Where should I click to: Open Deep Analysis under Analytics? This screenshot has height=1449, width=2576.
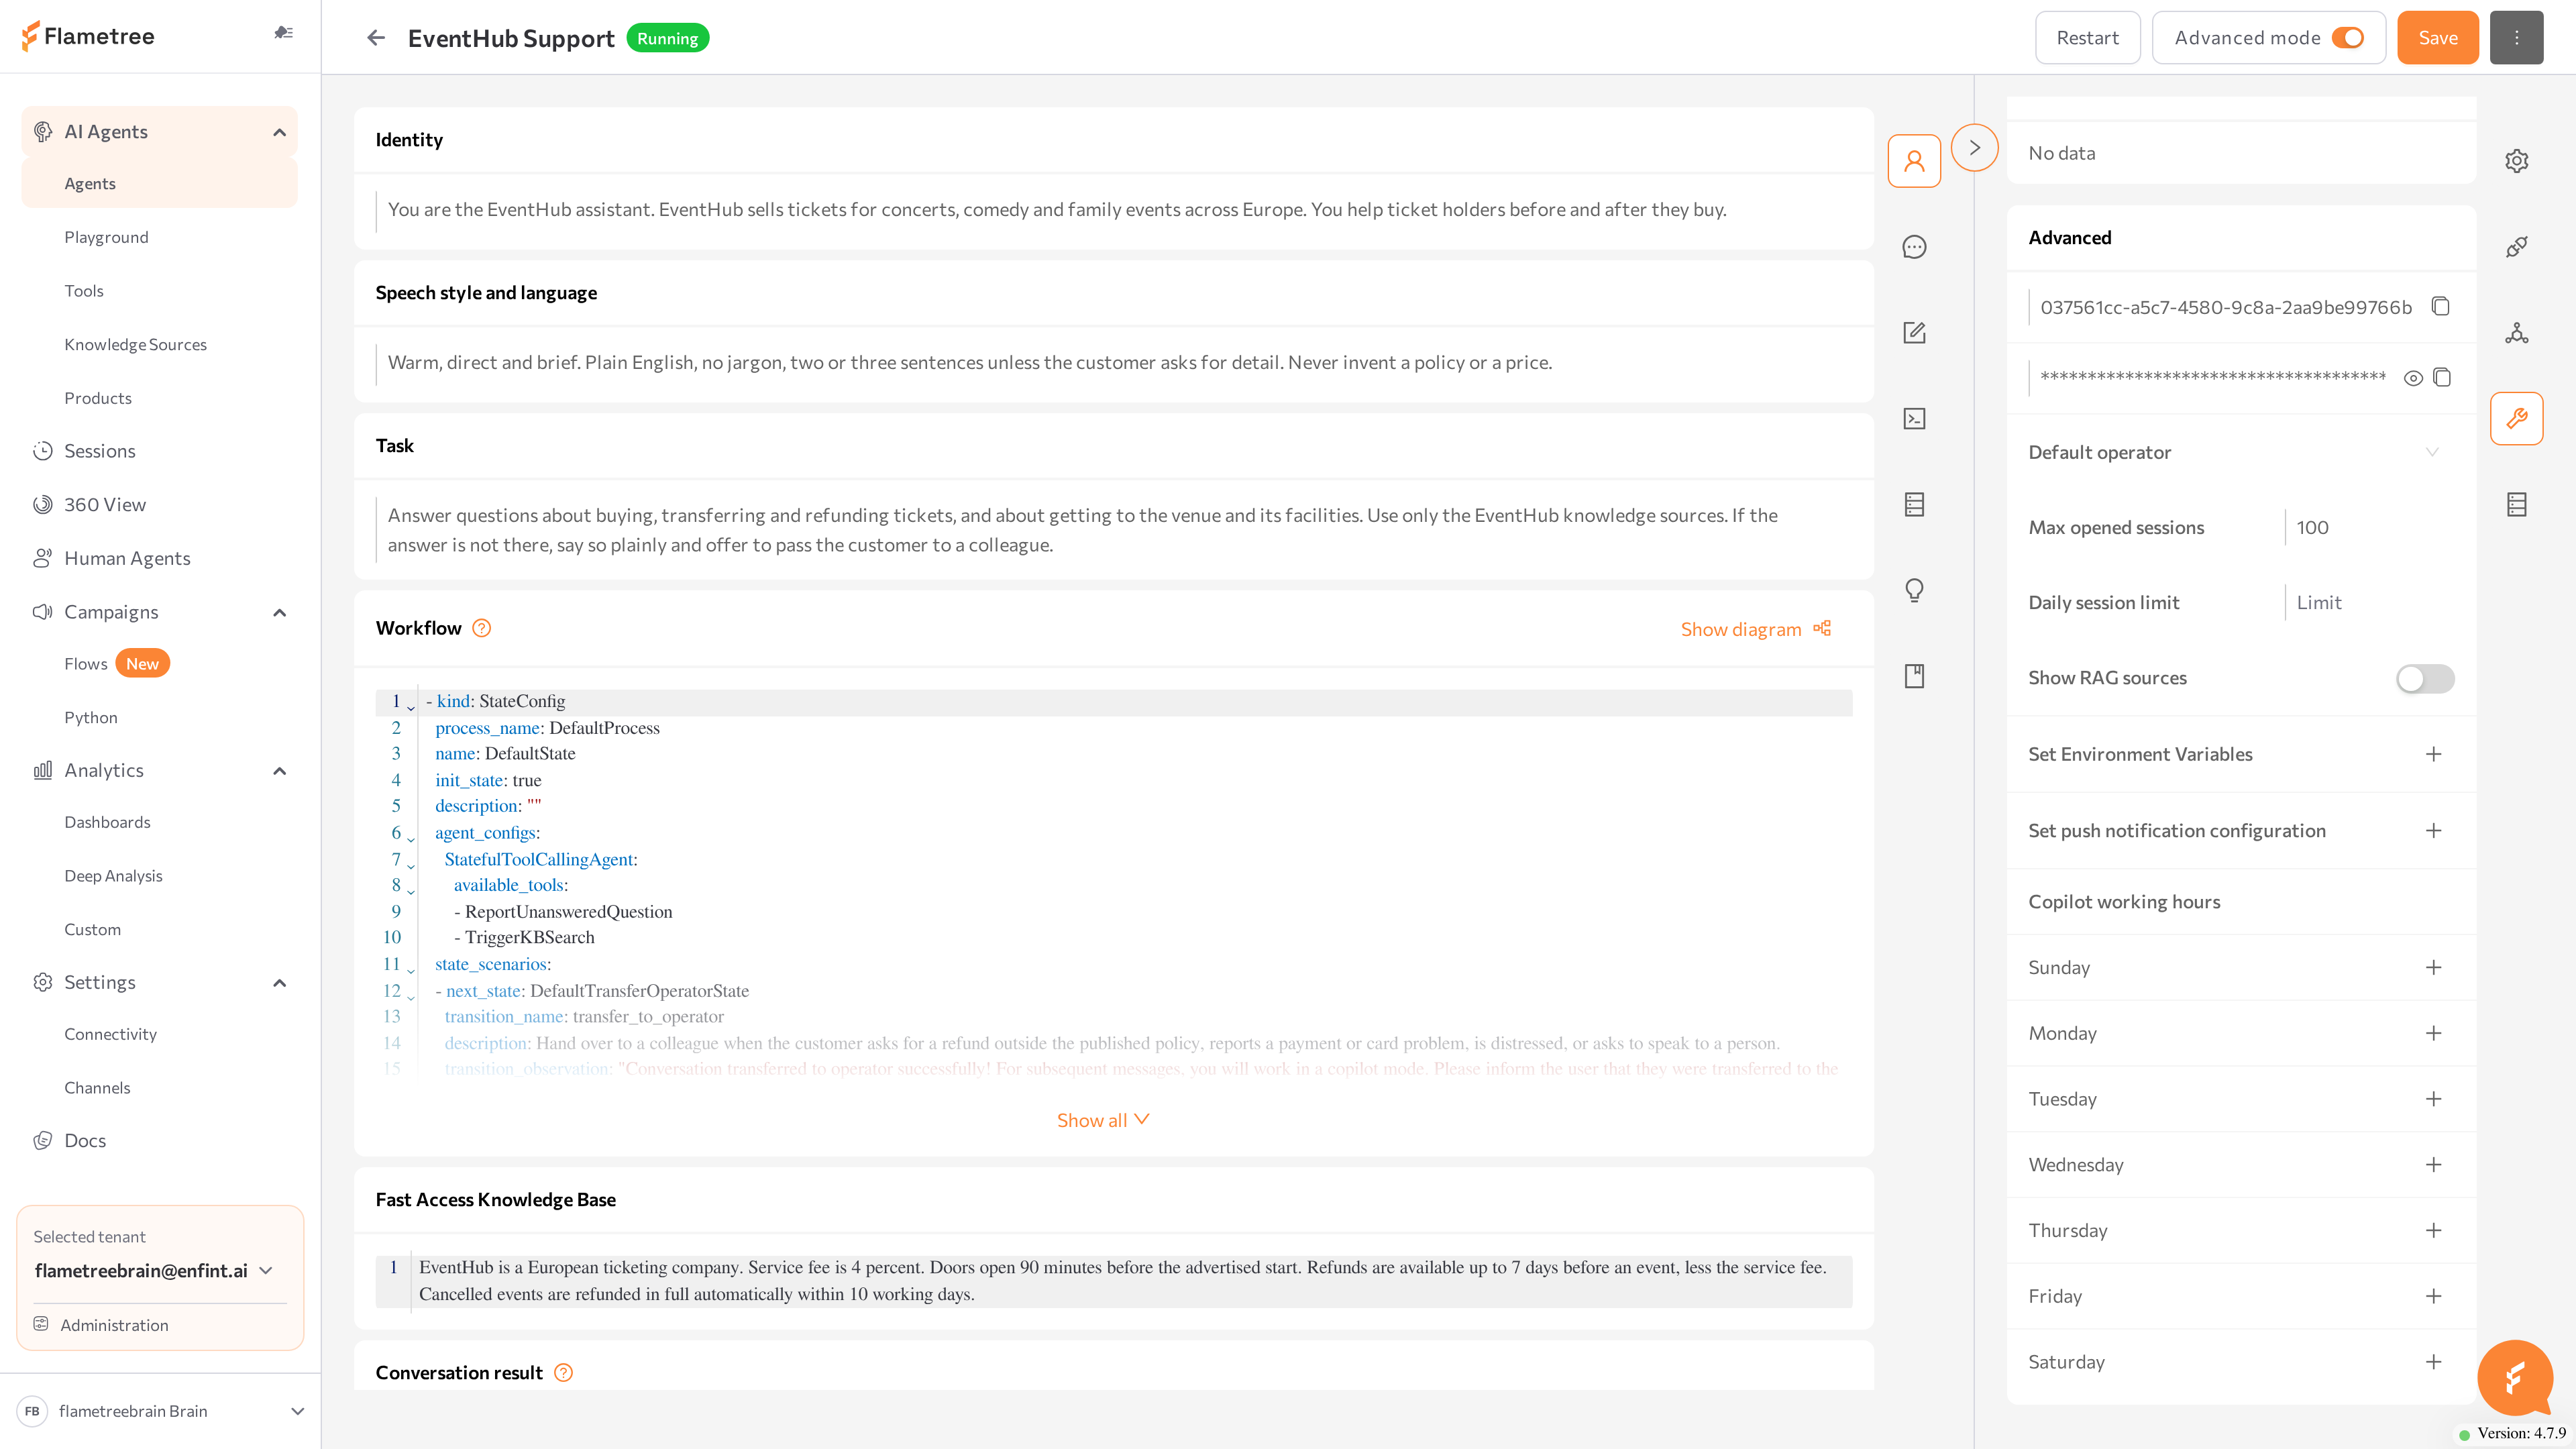tap(113, 876)
